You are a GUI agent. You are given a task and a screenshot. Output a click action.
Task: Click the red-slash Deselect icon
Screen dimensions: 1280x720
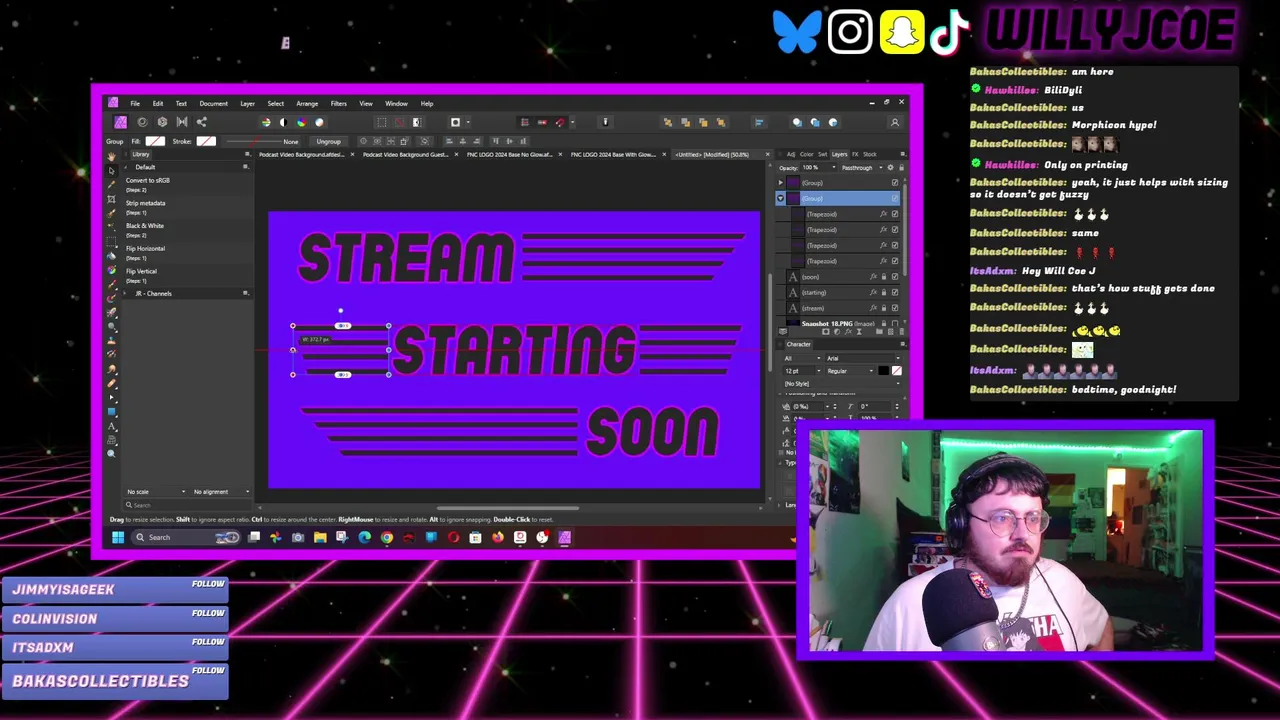pyautogui.click(x=399, y=122)
